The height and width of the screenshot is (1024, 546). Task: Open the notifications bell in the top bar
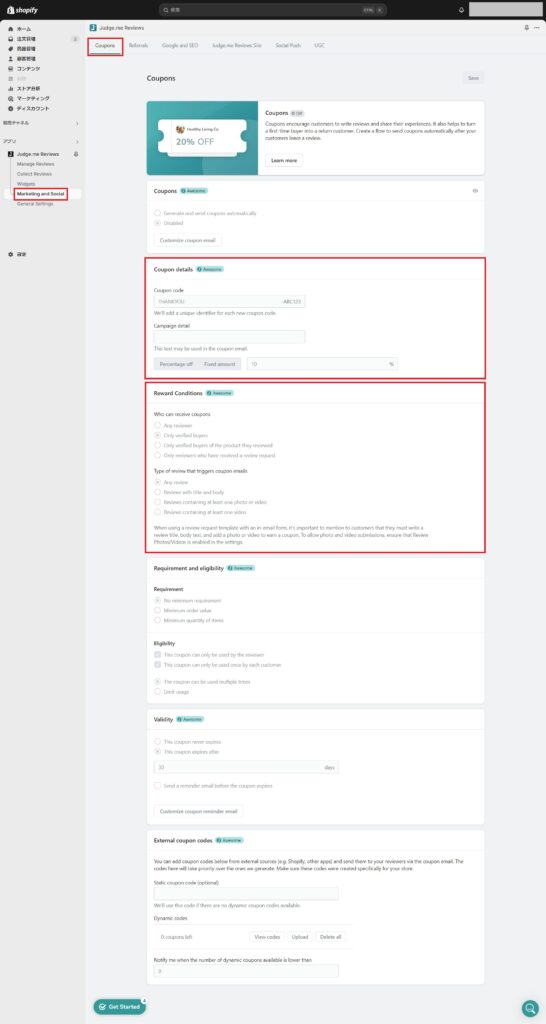(462, 10)
